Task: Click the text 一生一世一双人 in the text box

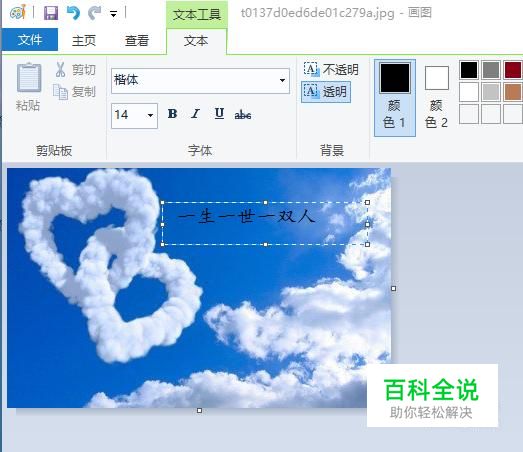Action: click(247, 217)
